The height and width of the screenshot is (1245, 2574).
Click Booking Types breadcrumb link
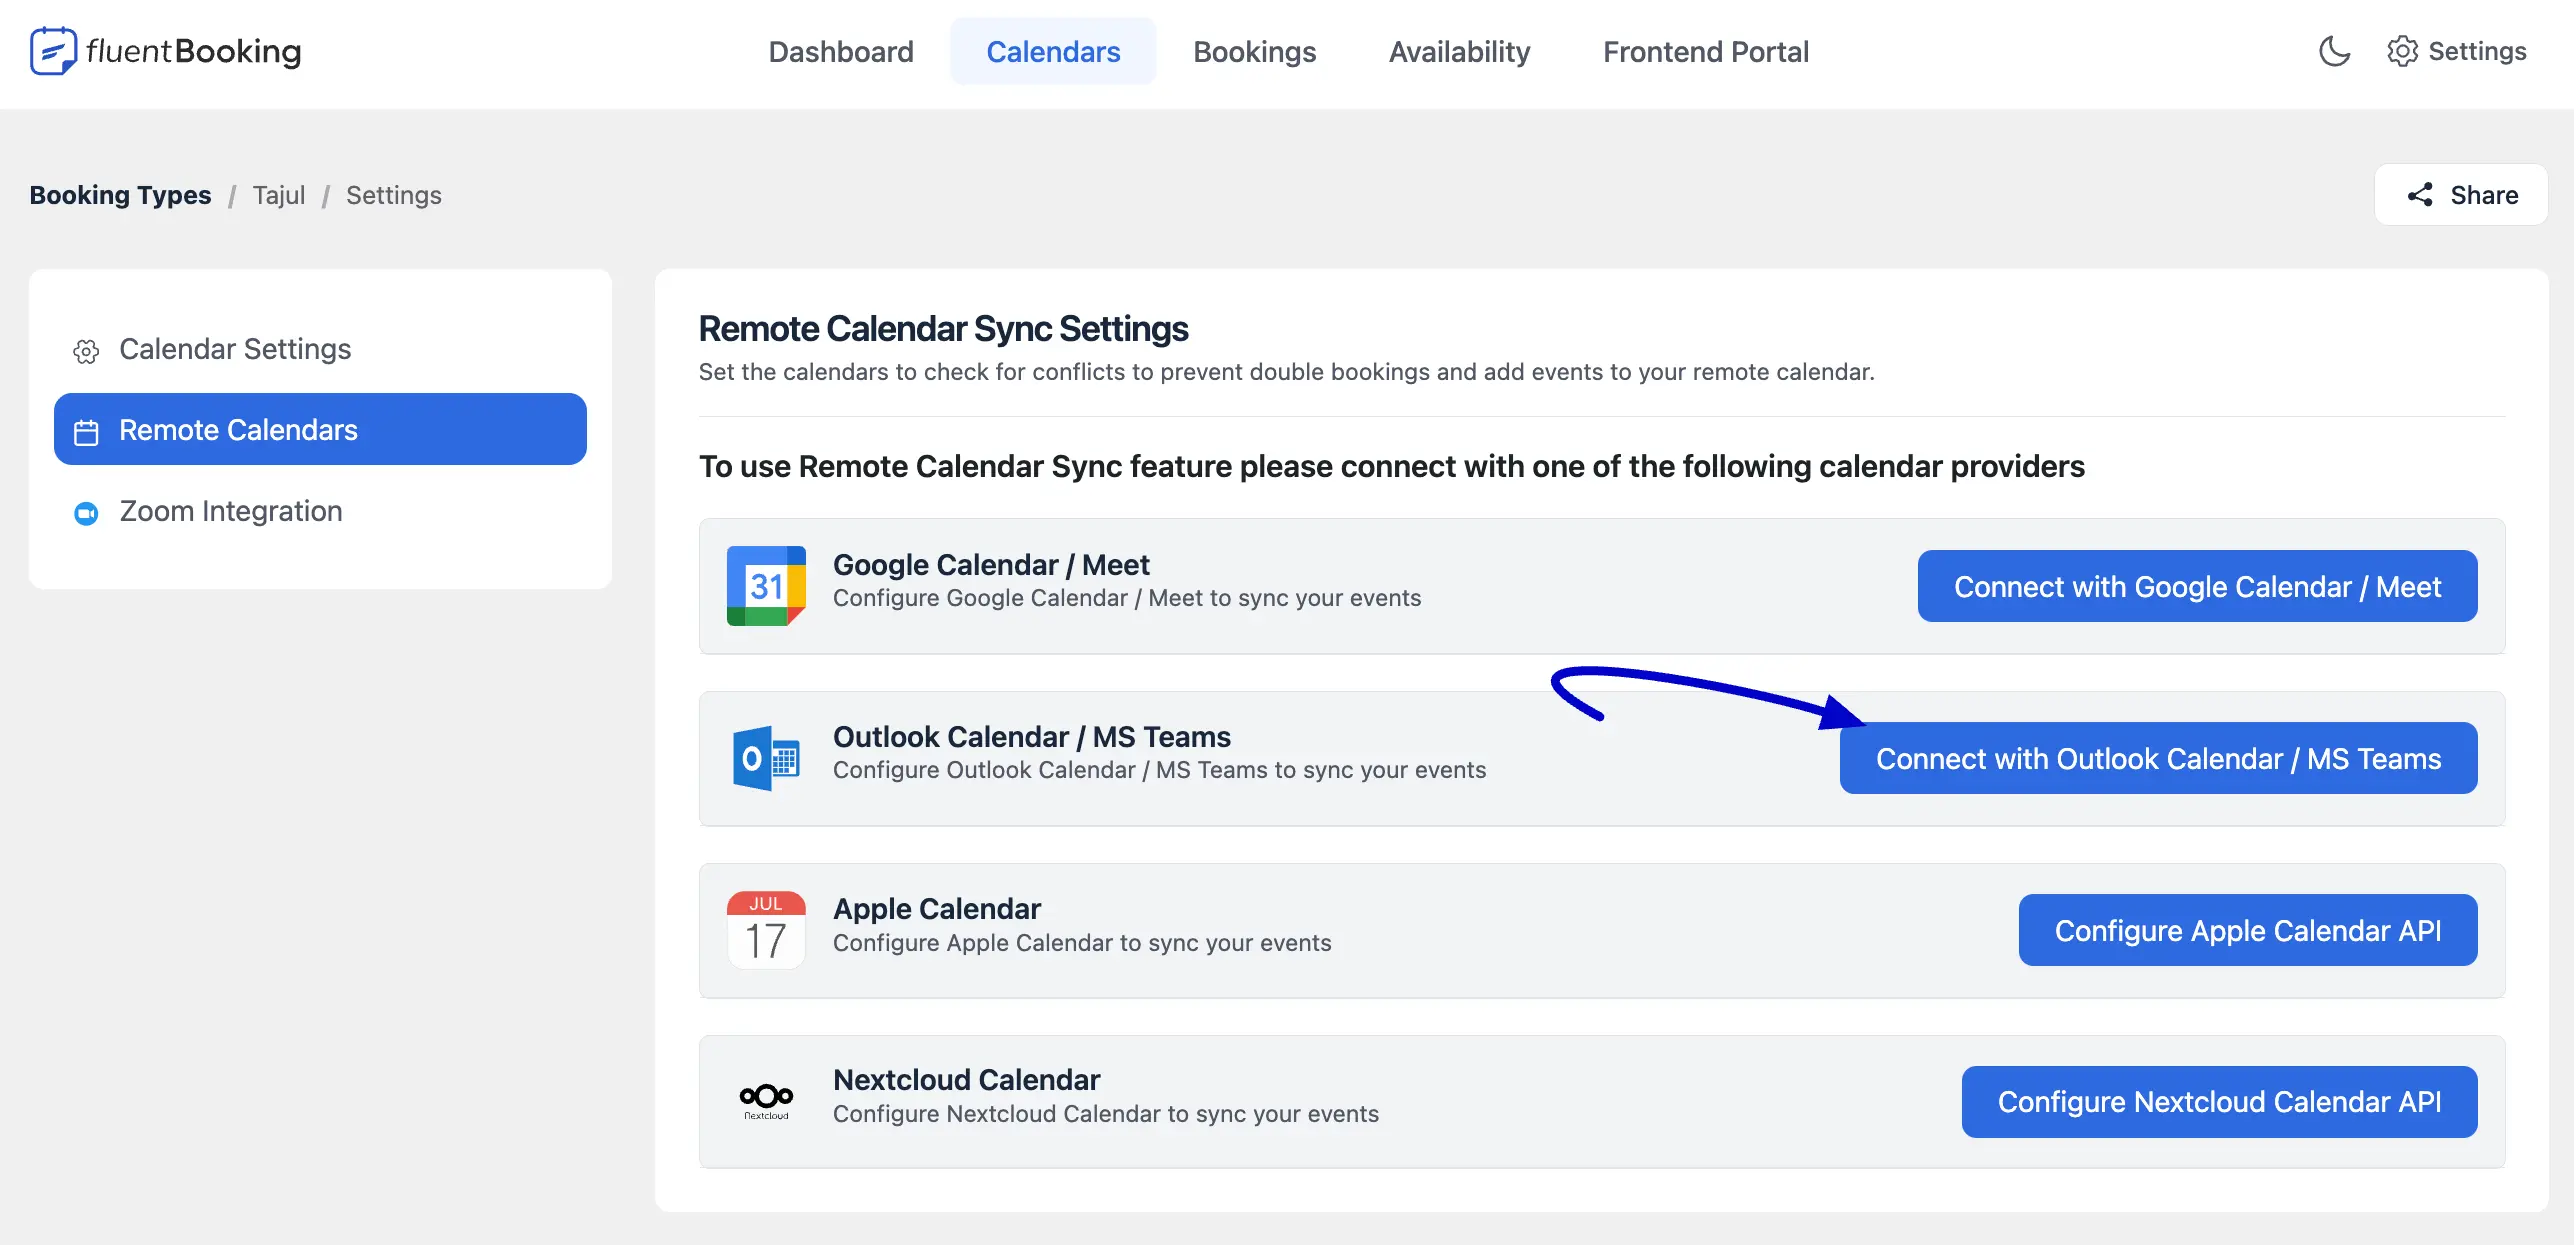120,195
